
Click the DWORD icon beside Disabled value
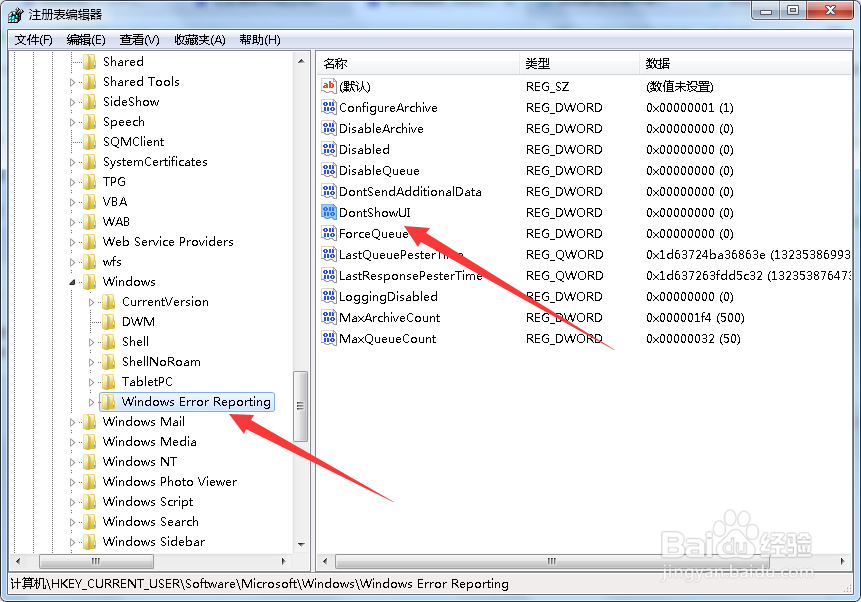pyautogui.click(x=328, y=149)
